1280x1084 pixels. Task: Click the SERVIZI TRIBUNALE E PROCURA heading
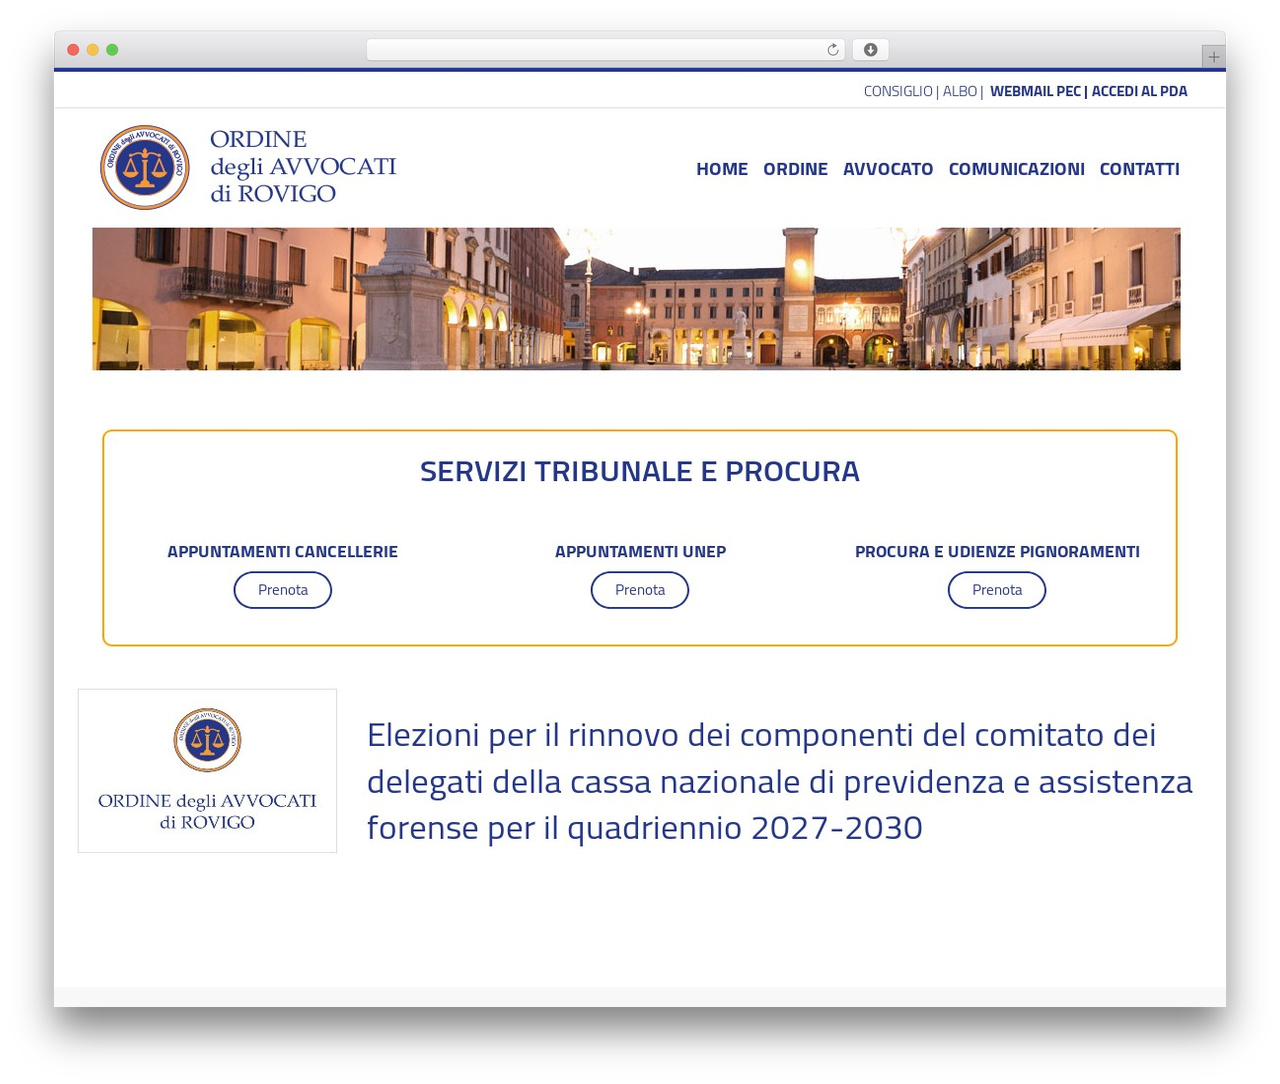point(640,471)
